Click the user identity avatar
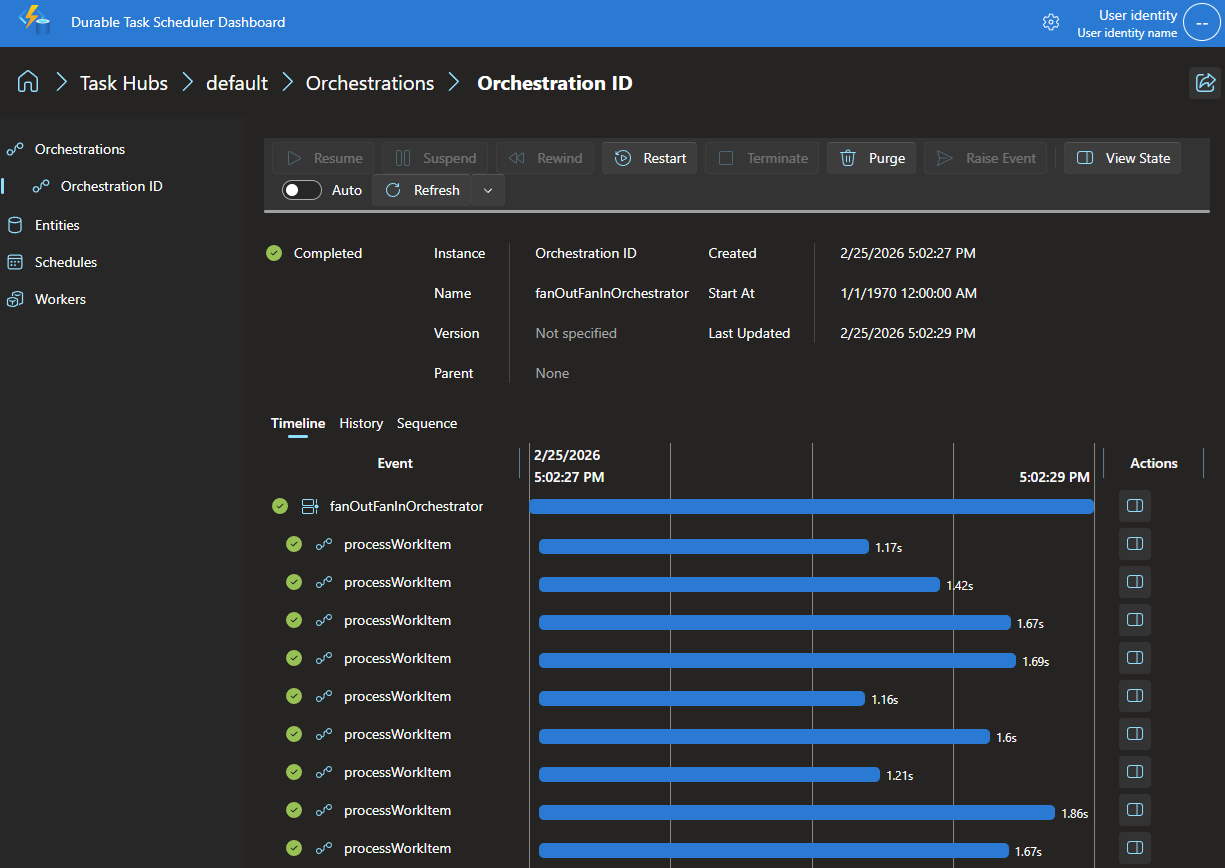The width and height of the screenshot is (1225, 868). click(x=1201, y=21)
